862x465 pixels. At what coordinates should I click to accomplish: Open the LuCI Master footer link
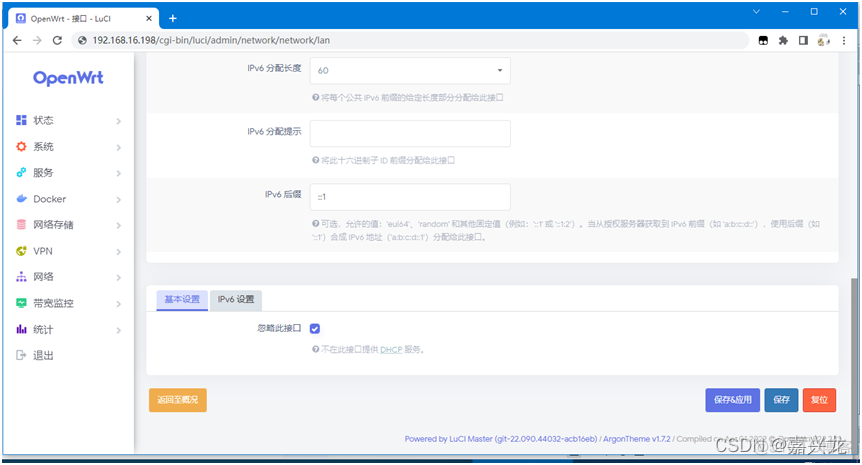coord(501,439)
